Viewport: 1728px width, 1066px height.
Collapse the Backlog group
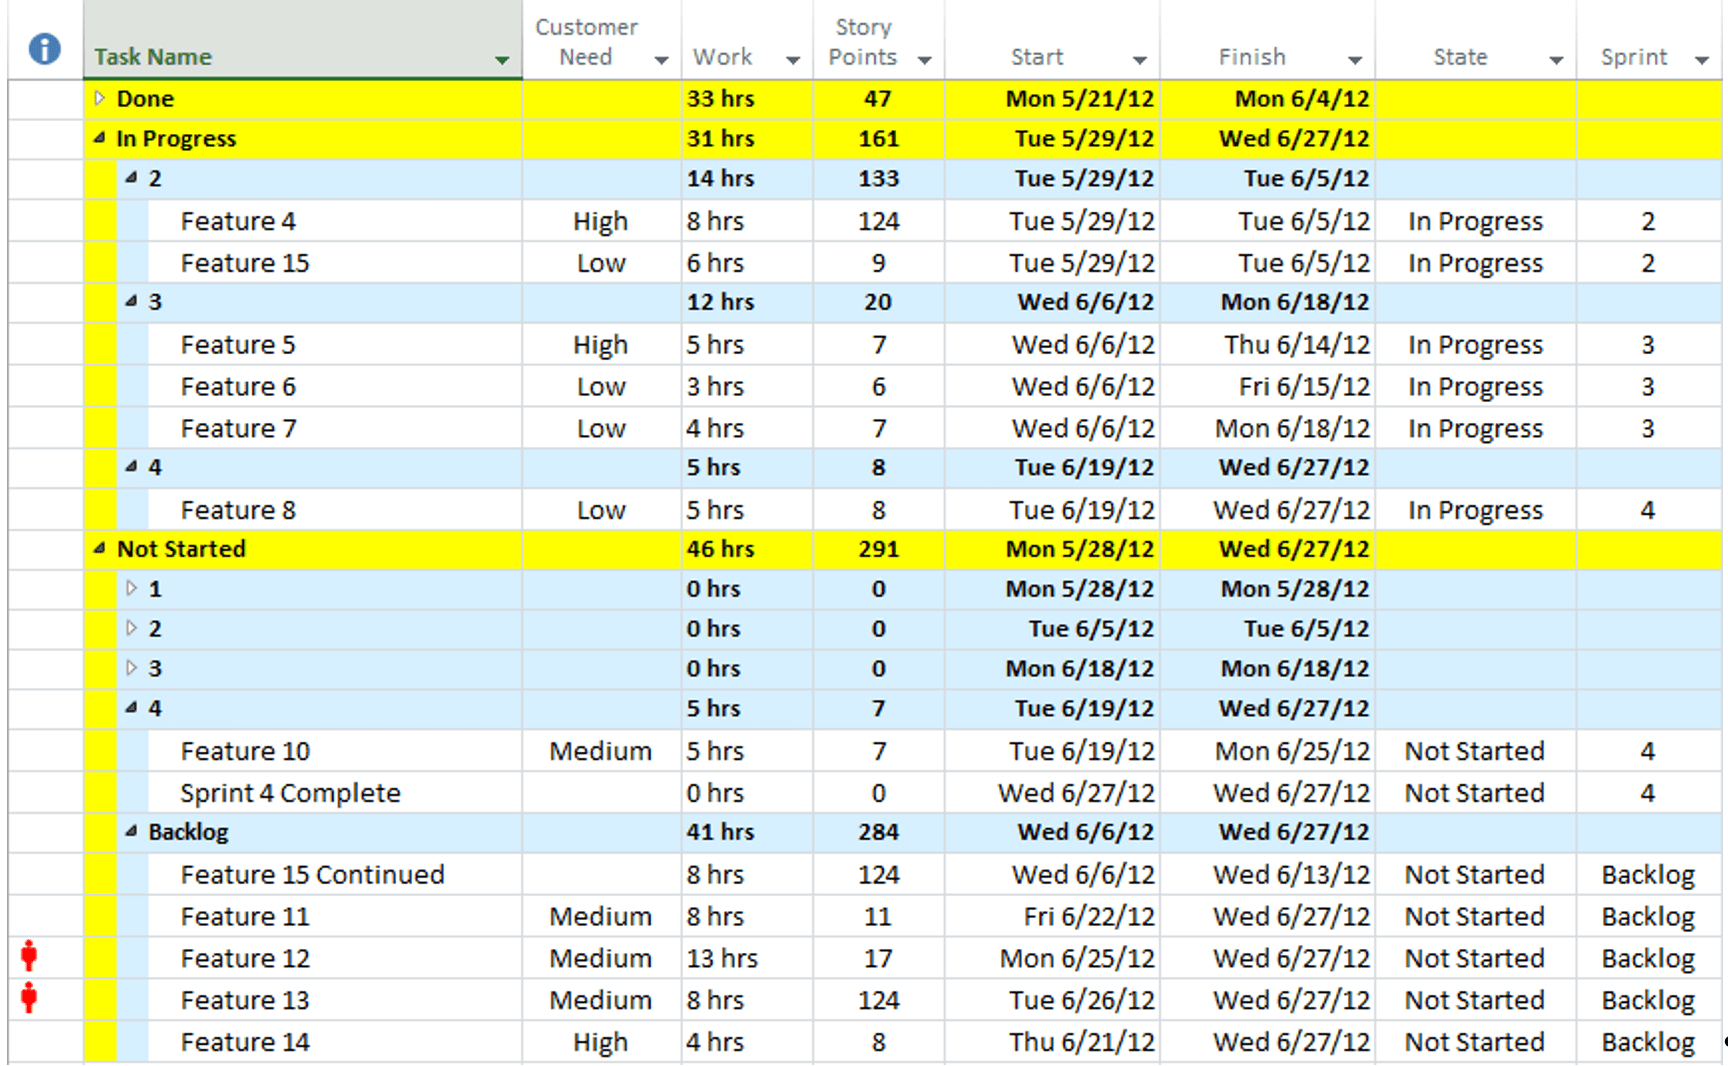(131, 831)
